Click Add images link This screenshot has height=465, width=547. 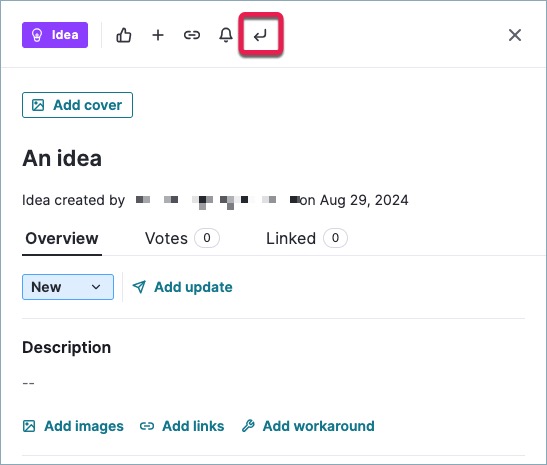73,426
